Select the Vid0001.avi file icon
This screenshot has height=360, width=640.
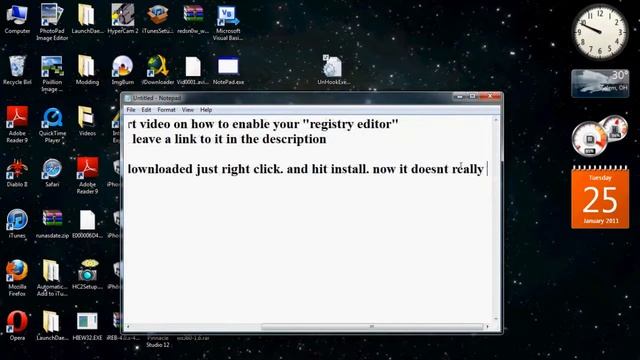point(193,70)
